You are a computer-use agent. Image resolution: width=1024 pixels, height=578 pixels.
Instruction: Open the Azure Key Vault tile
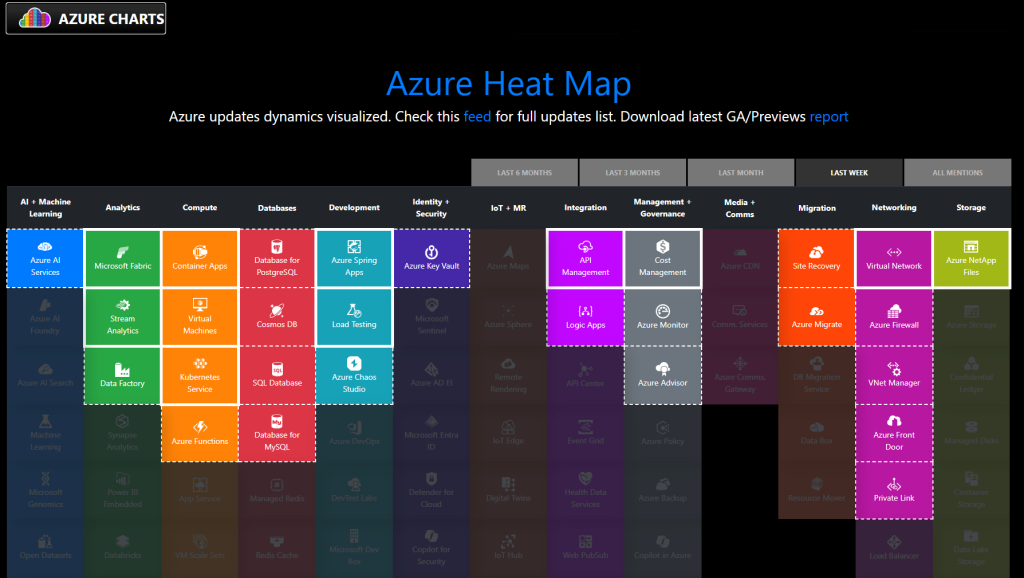click(x=431, y=259)
